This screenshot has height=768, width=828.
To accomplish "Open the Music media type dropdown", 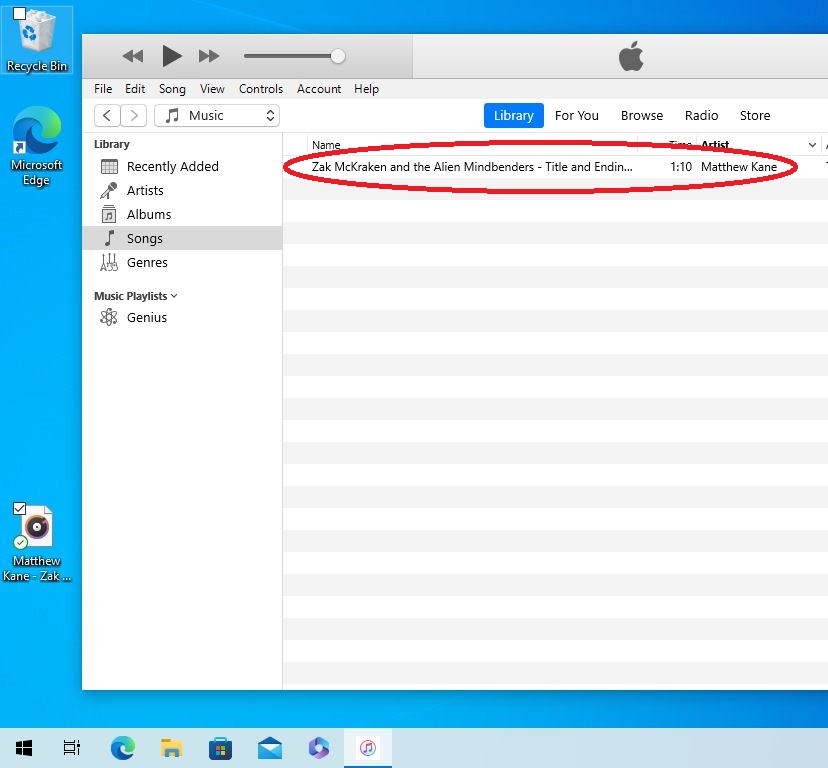I will click(x=217, y=116).
